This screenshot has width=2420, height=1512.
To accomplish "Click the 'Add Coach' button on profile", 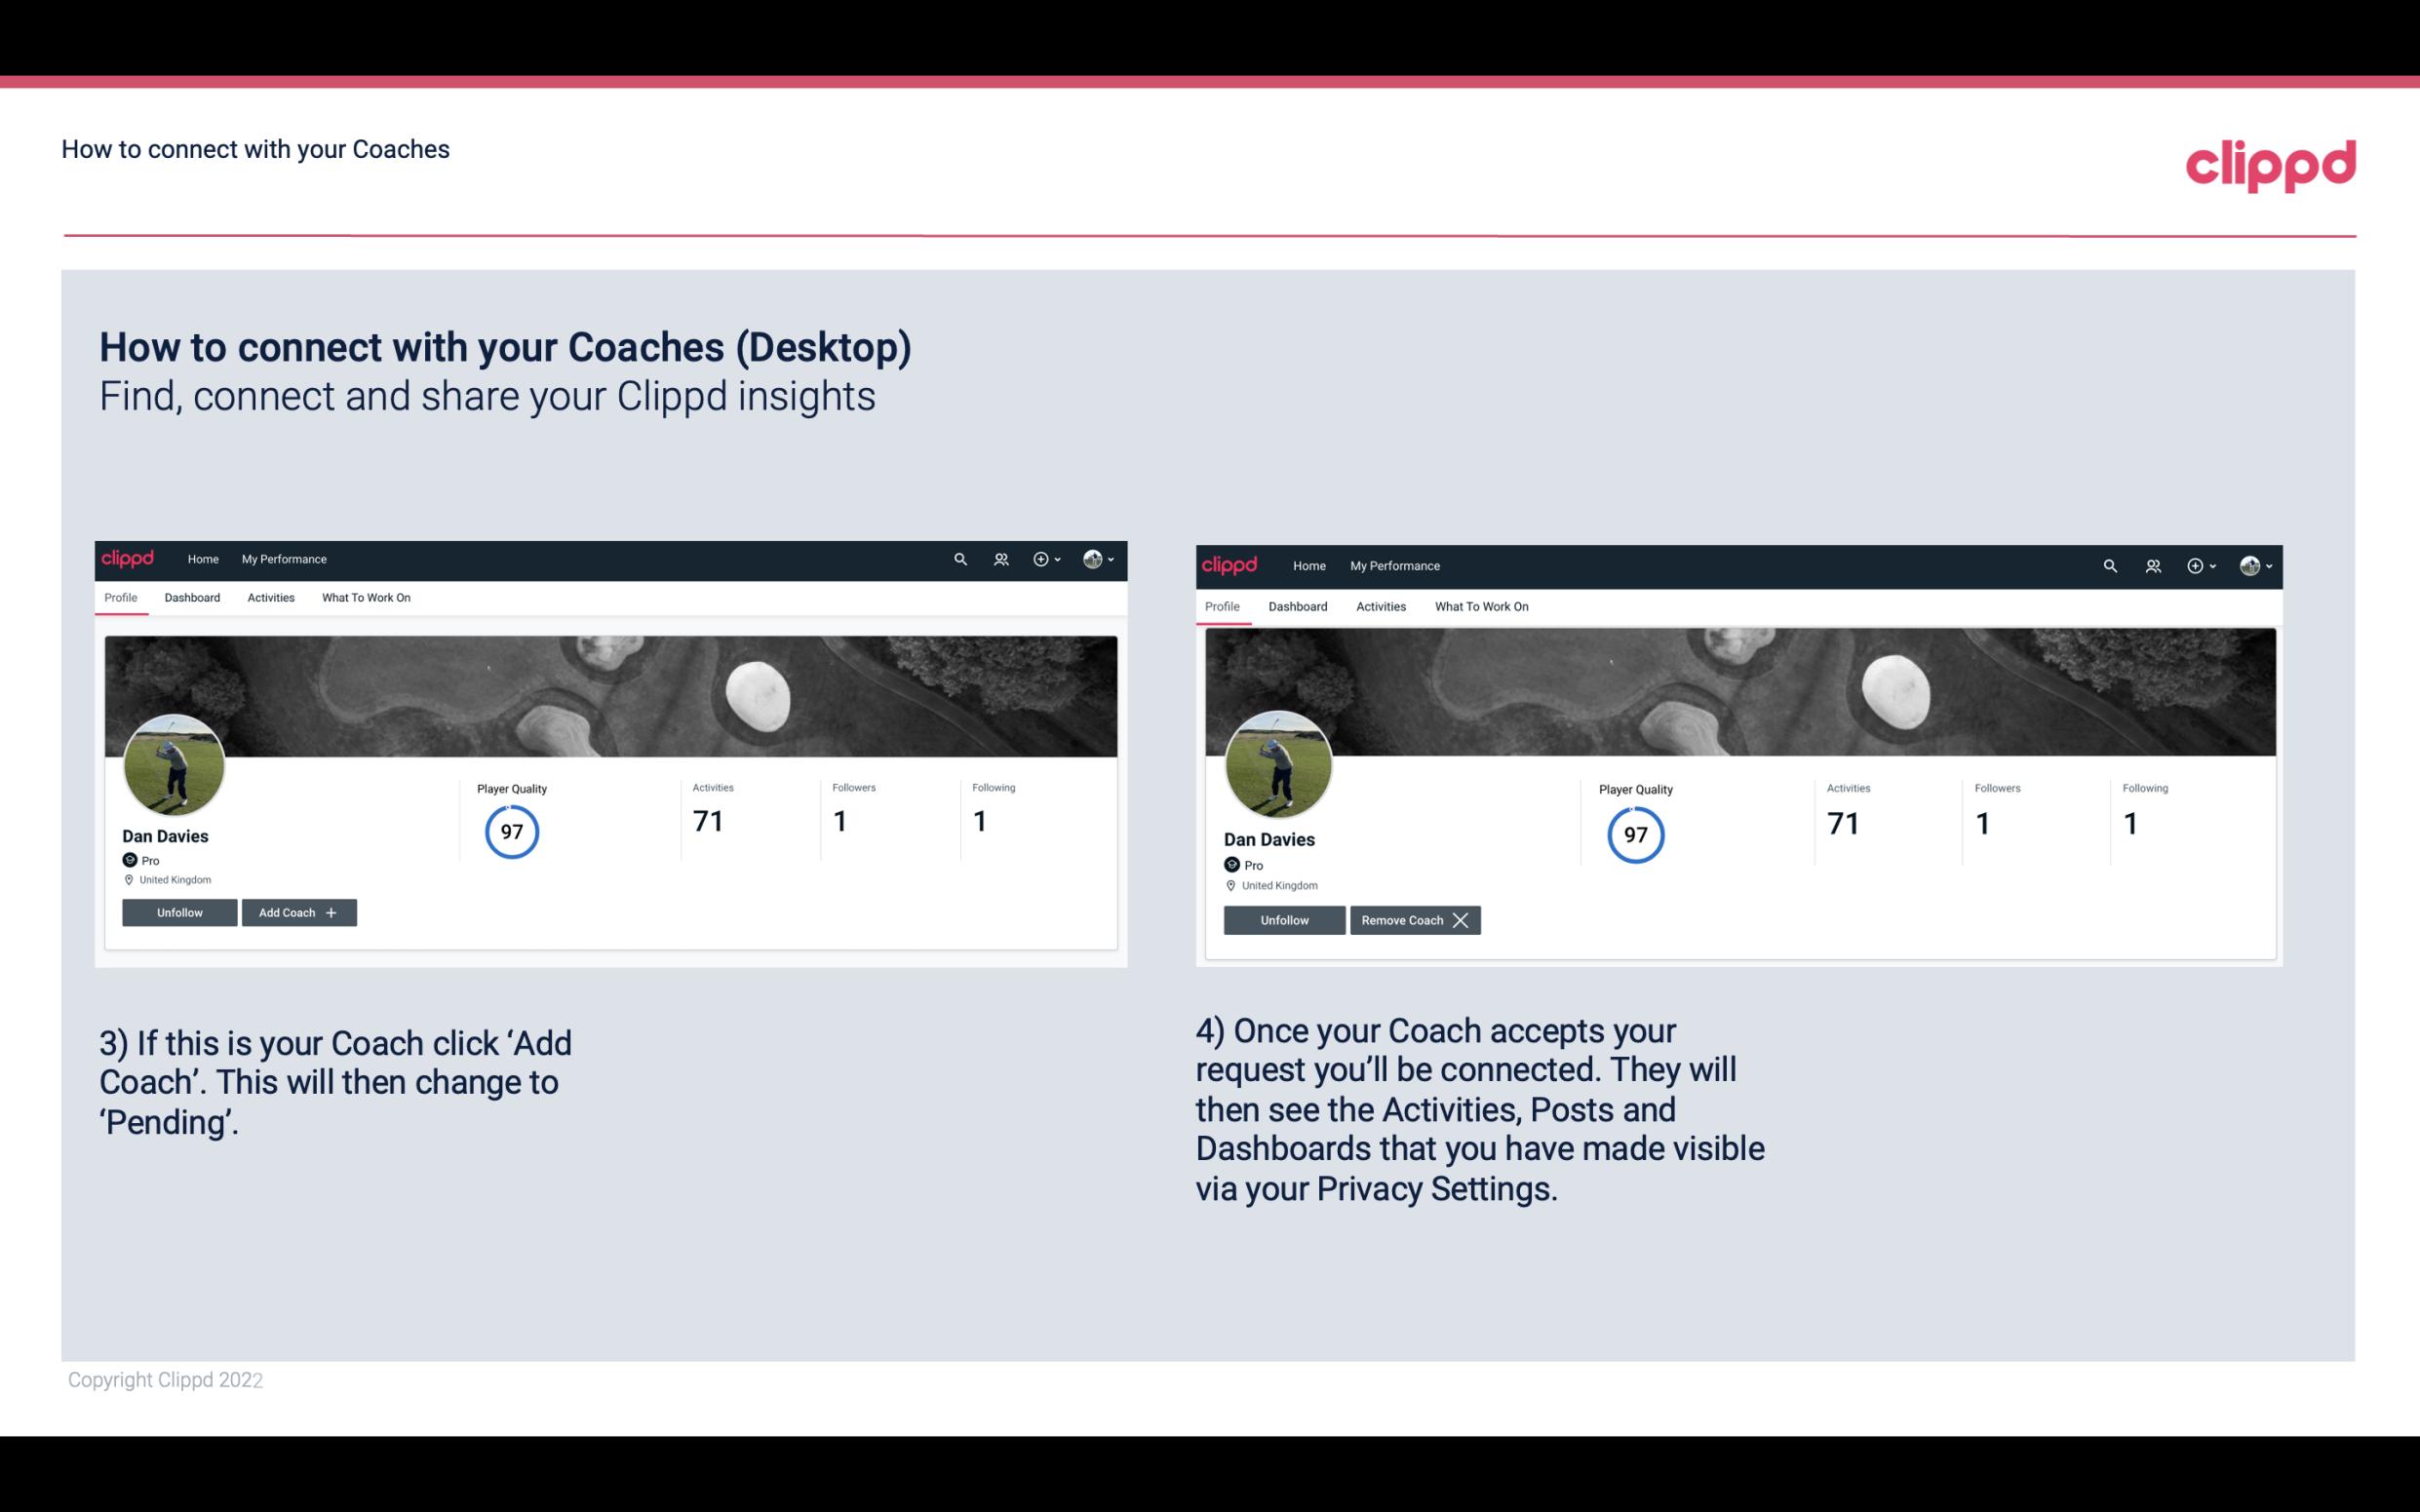I will click(298, 911).
